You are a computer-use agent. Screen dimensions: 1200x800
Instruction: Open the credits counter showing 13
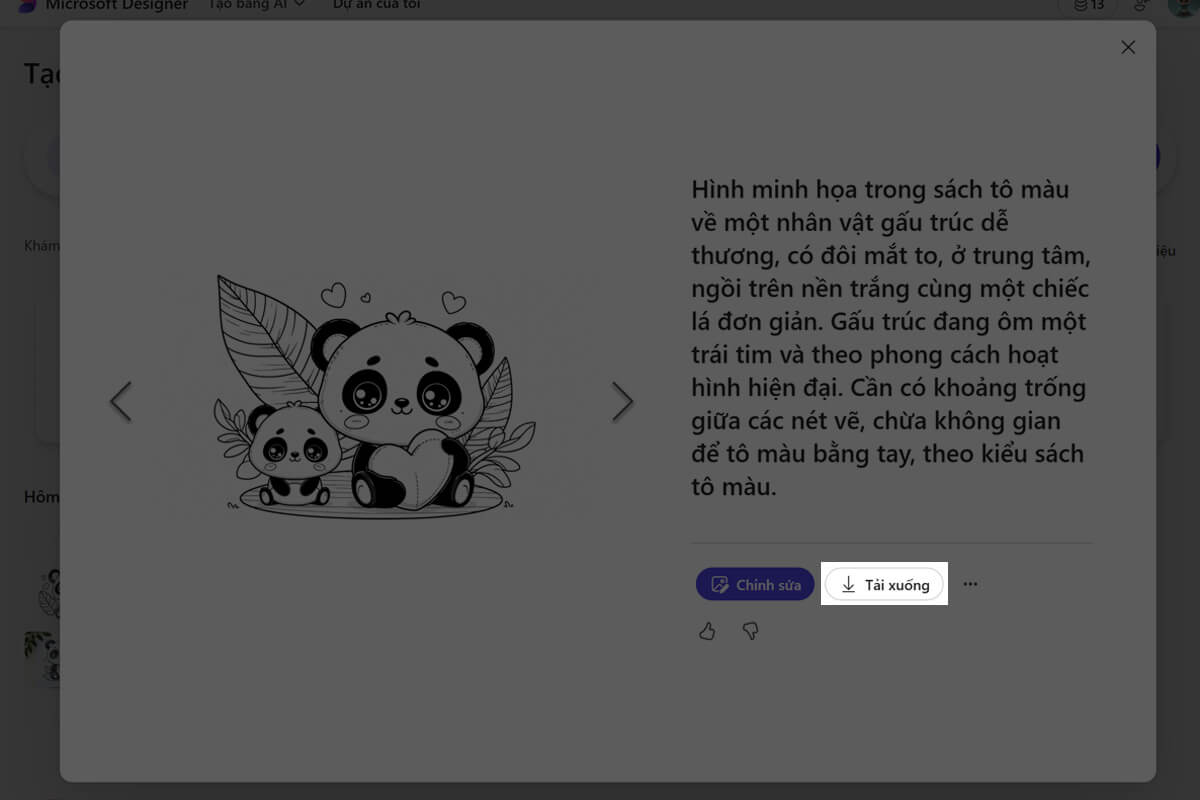(1088, 6)
